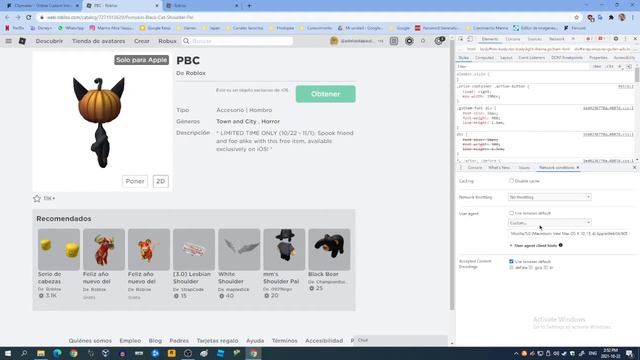Open the Town and City genre link
Screen dimensions: 640x360
coord(236,122)
